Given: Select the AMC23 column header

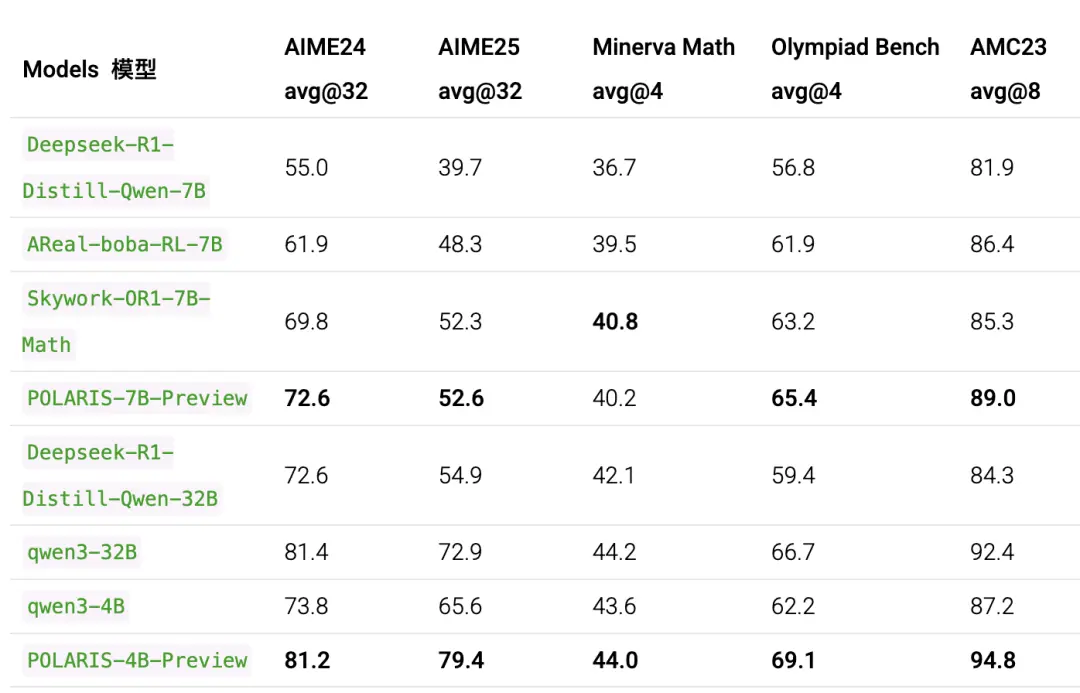Looking at the screenshot, I should click(x=1008, y=47).
